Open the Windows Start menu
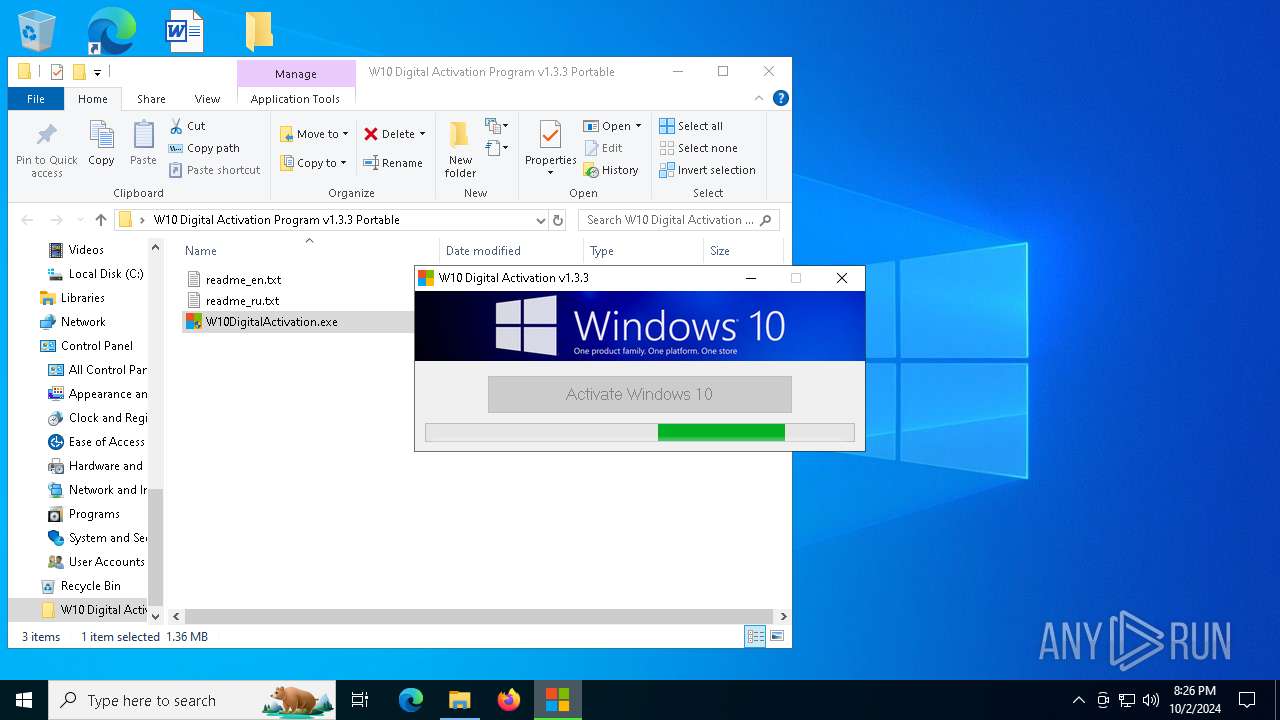The width and height of the screenshot is (1280, 720). [x=24, y=700]
